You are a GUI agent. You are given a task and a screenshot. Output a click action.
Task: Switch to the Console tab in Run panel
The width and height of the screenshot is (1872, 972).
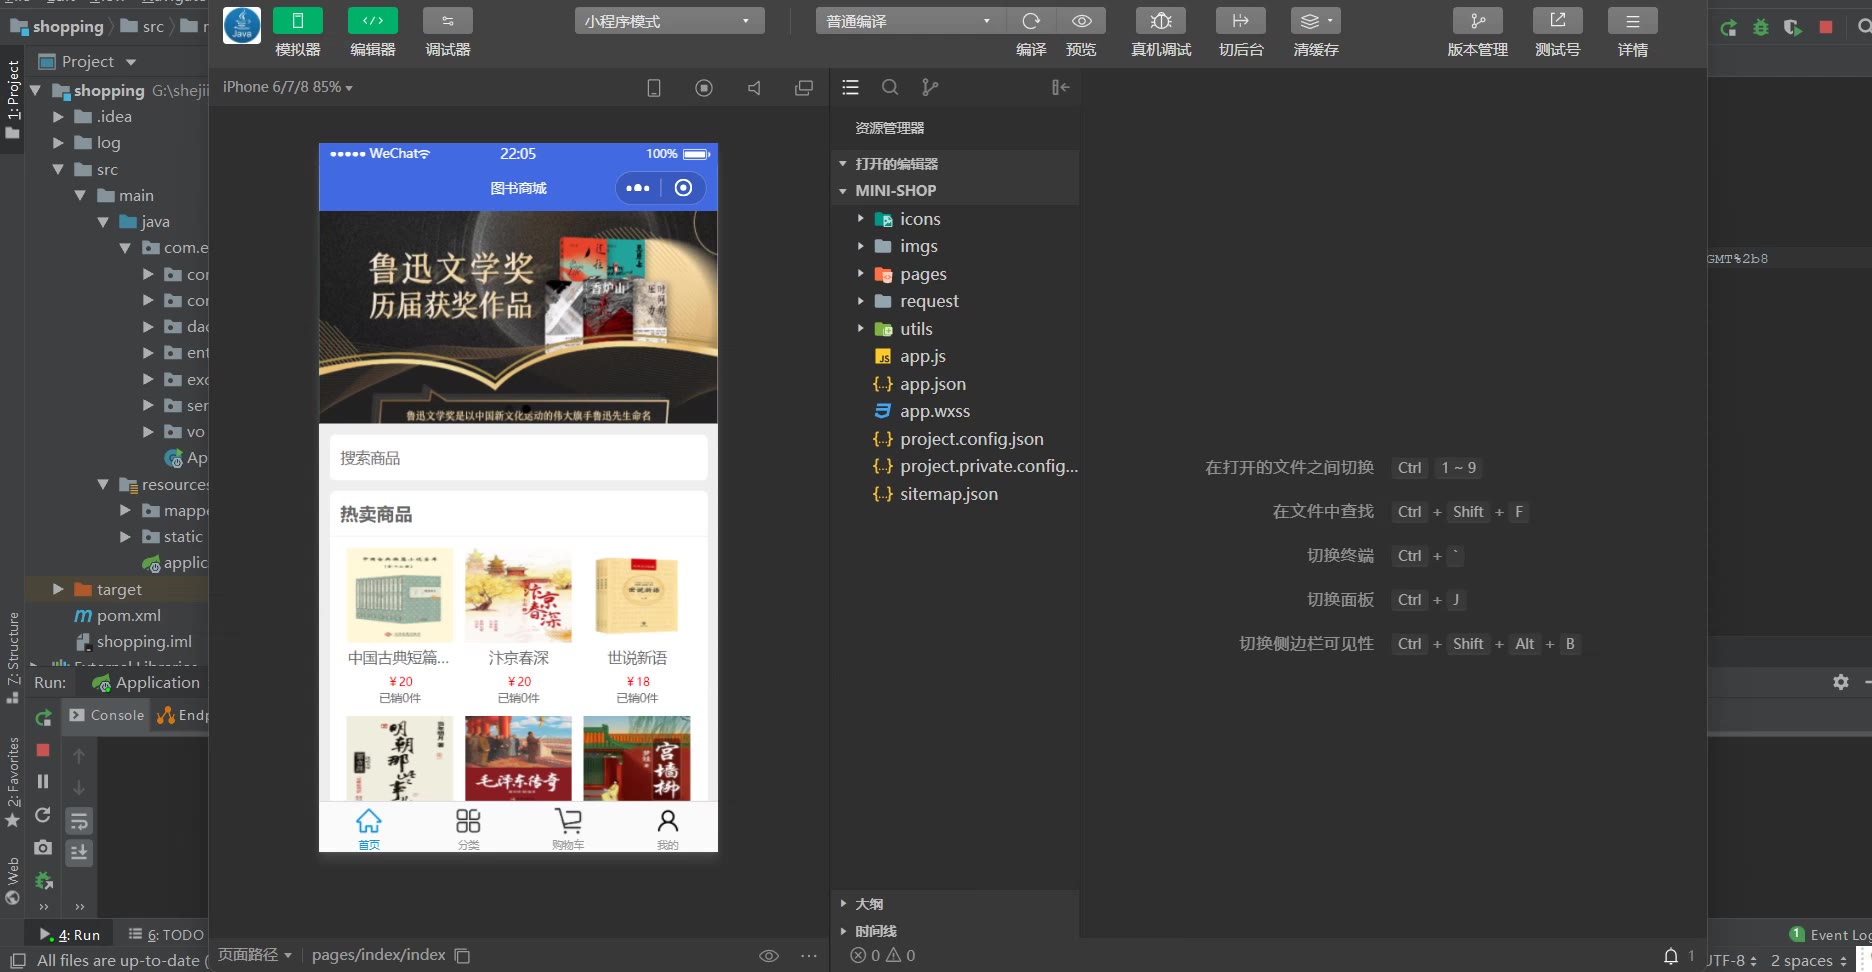click(x=107, y=715)
